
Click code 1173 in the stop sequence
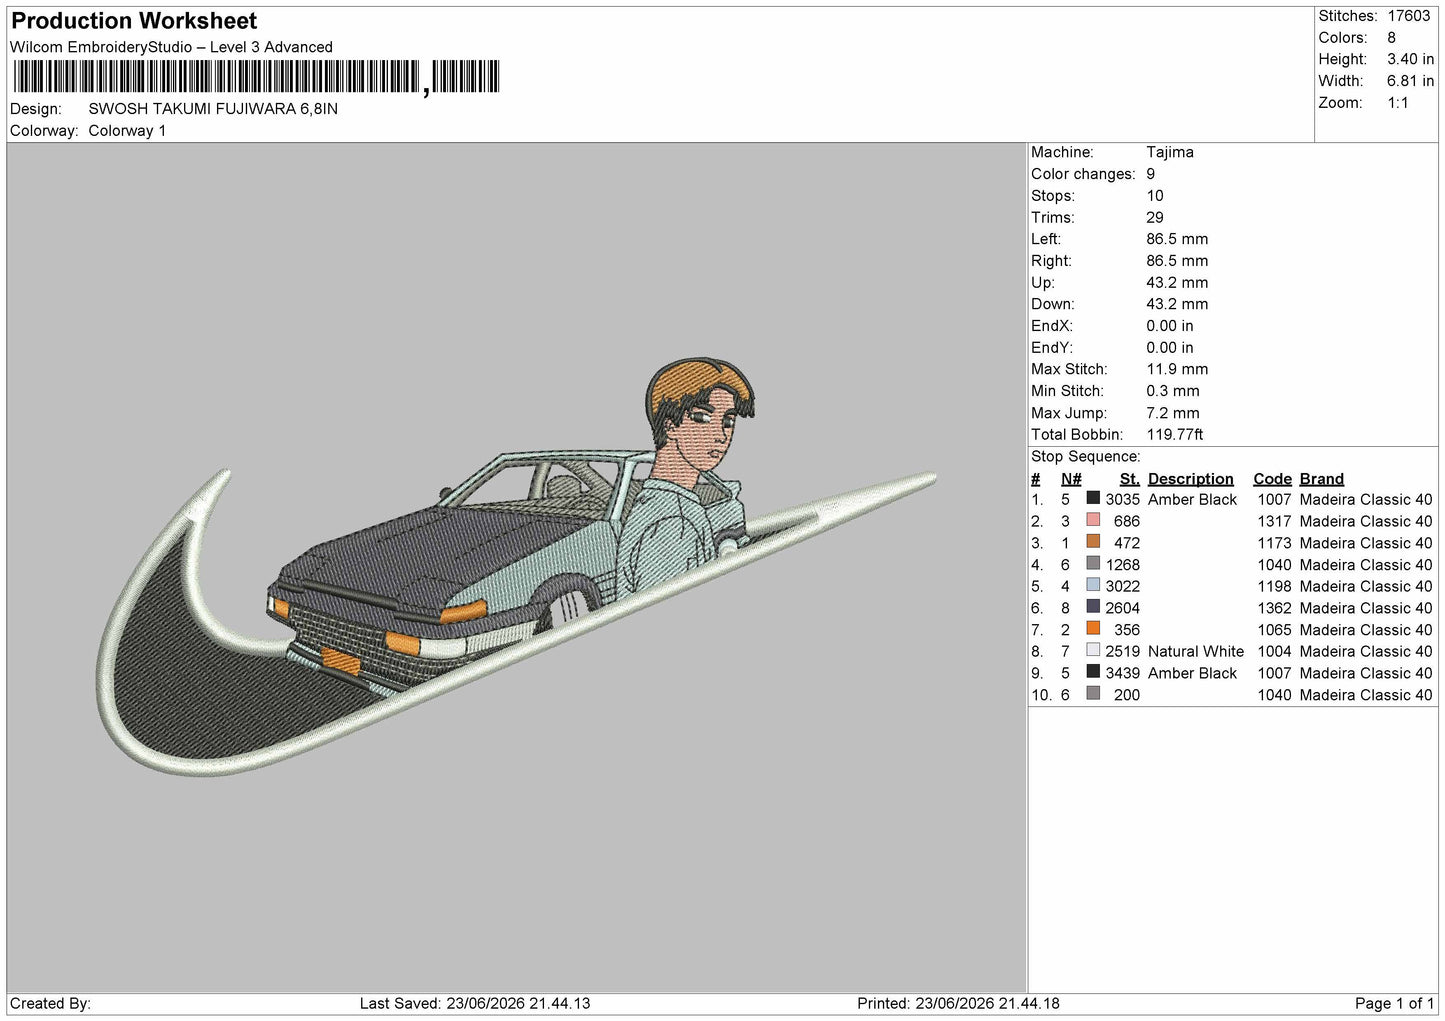pos(1274,543)
